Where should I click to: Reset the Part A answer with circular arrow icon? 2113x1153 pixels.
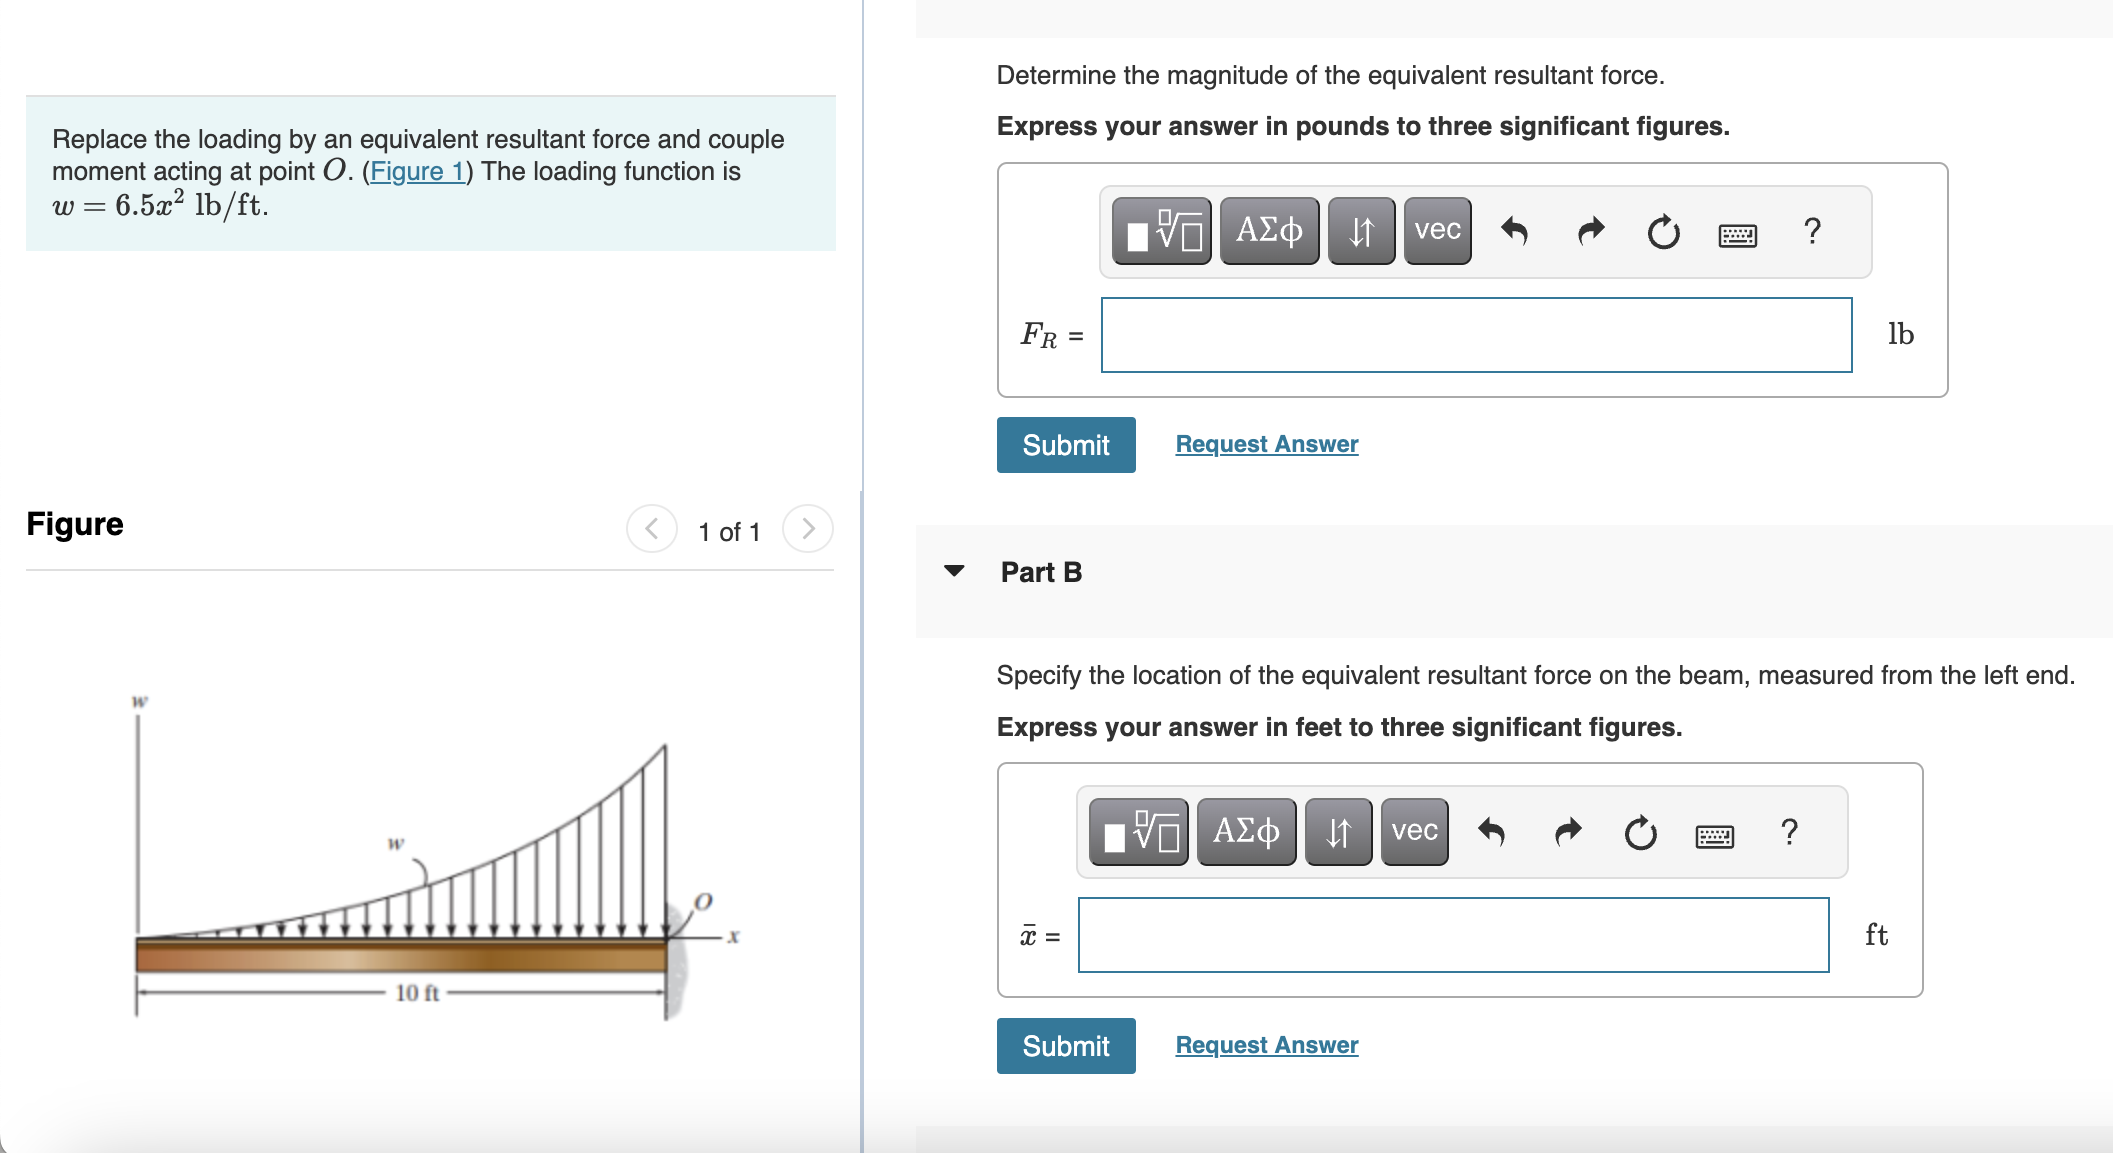(x=1661, y=230)
